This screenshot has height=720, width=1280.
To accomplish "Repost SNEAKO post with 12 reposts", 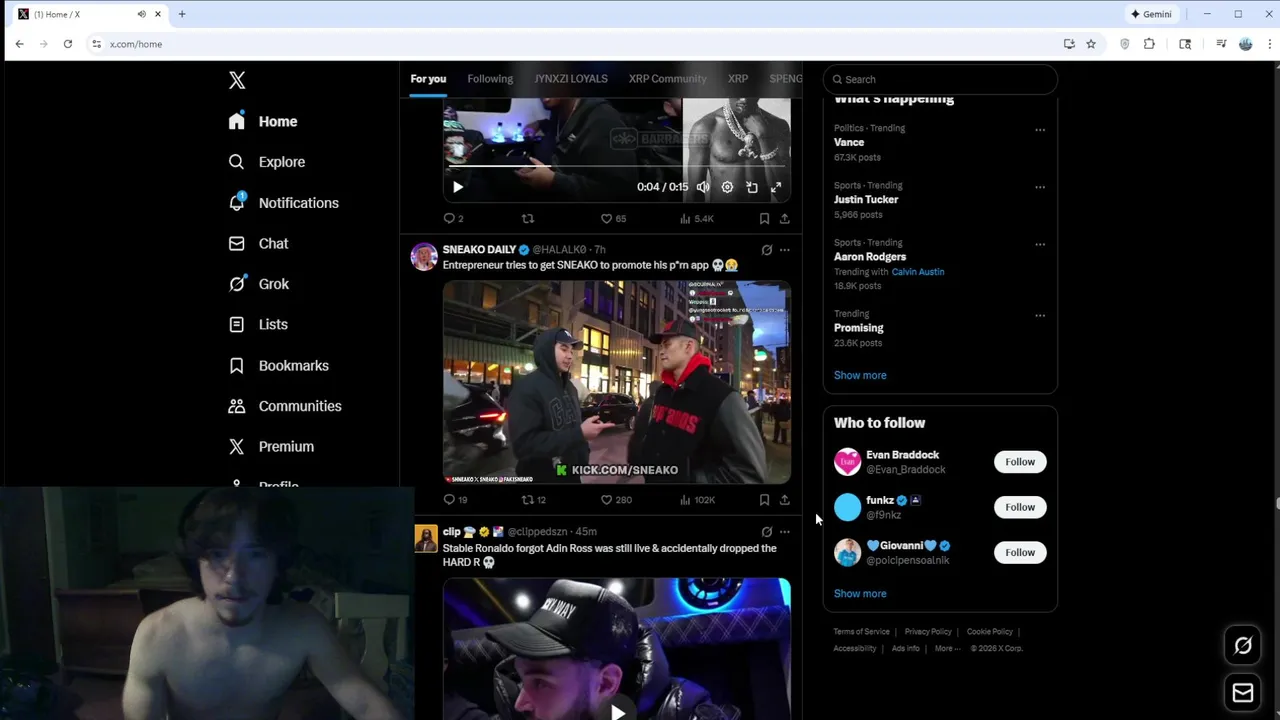I will (533, 499).
